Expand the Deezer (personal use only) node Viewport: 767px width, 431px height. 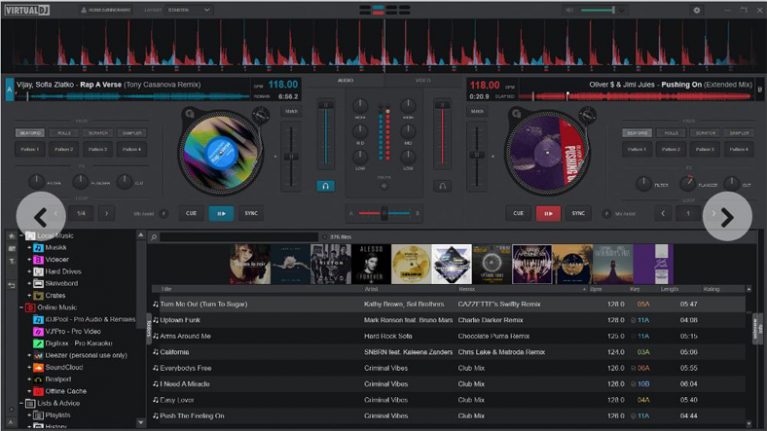[29, 355]
